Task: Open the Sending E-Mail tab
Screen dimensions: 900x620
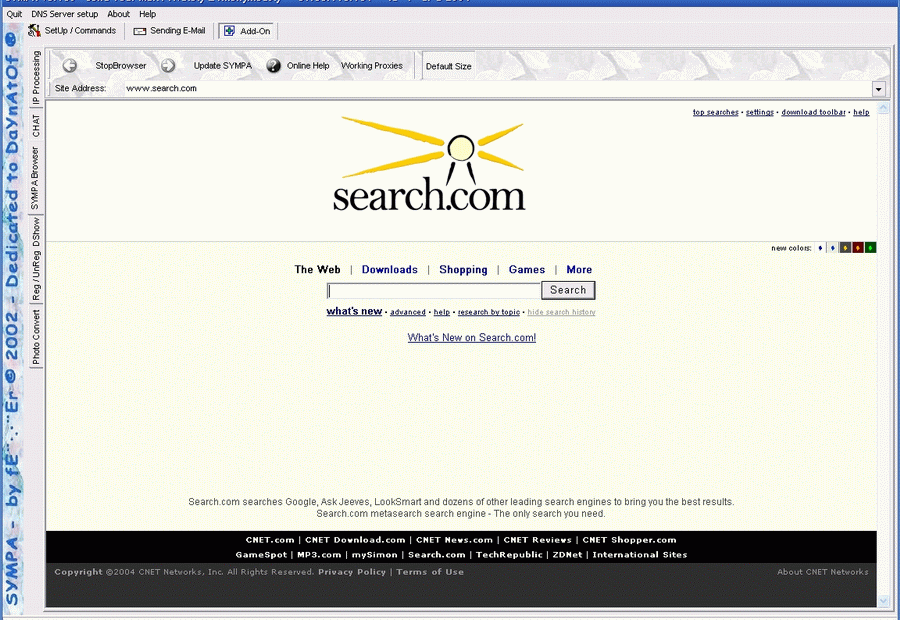Action: (169, 31)
